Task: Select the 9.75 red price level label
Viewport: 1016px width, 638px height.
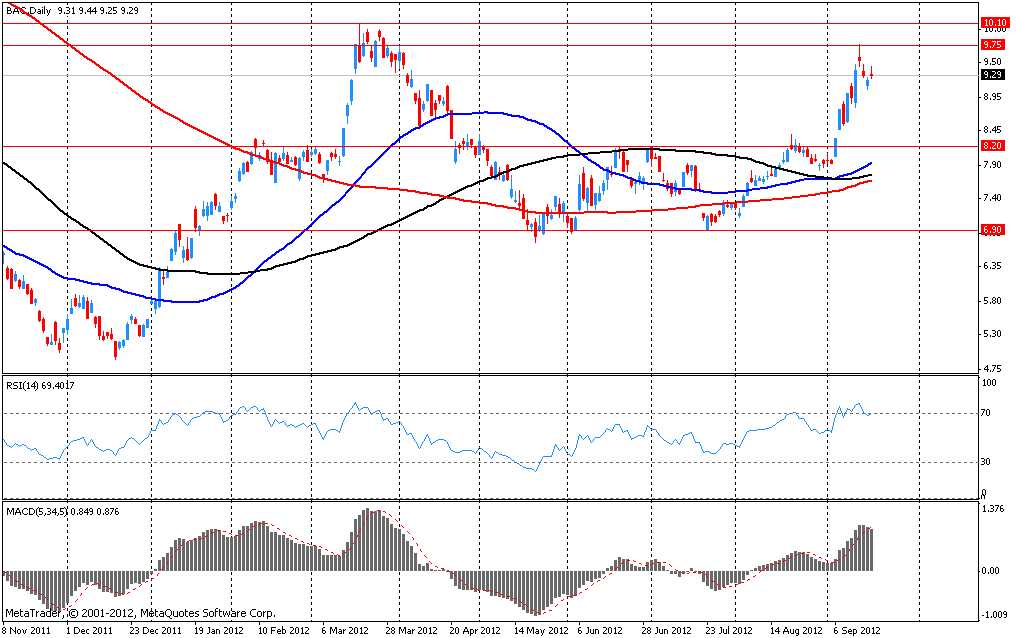Action: pos(993,45)
